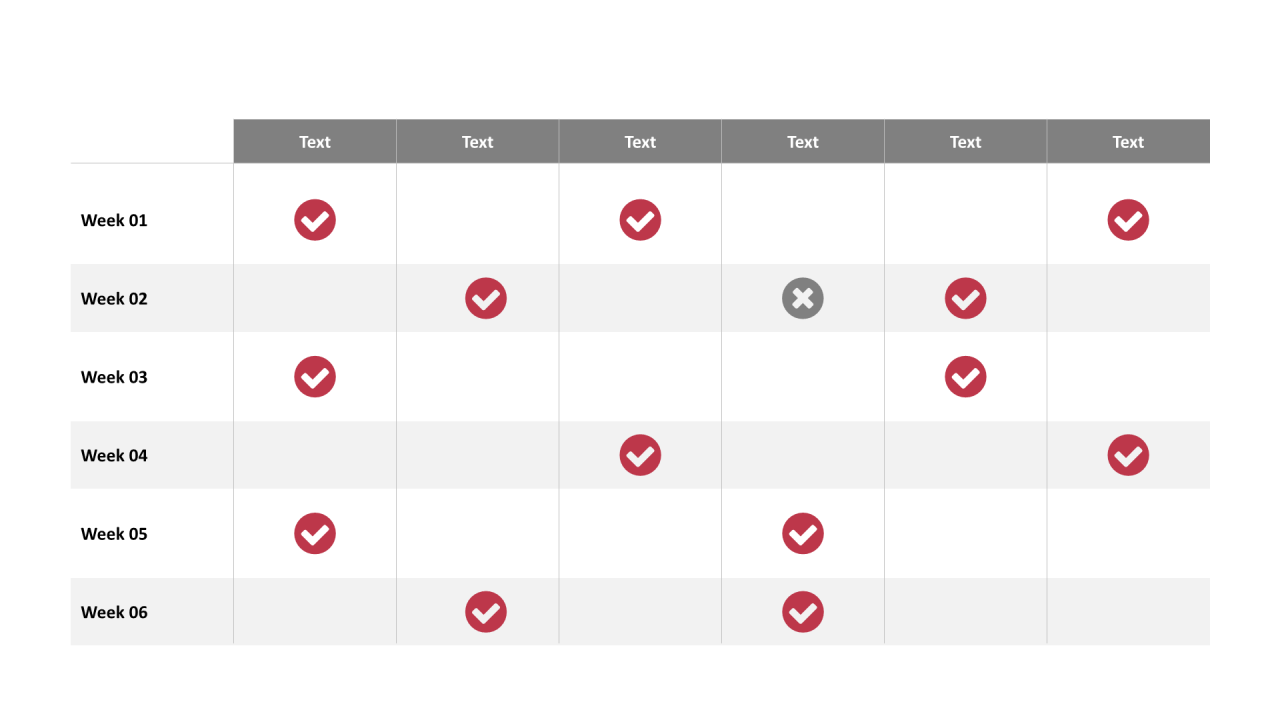The height and width of the screenshot is (720, 1280).
Task: Select Week 03's checkmark in the fifth column
Action: coord(965,377)
